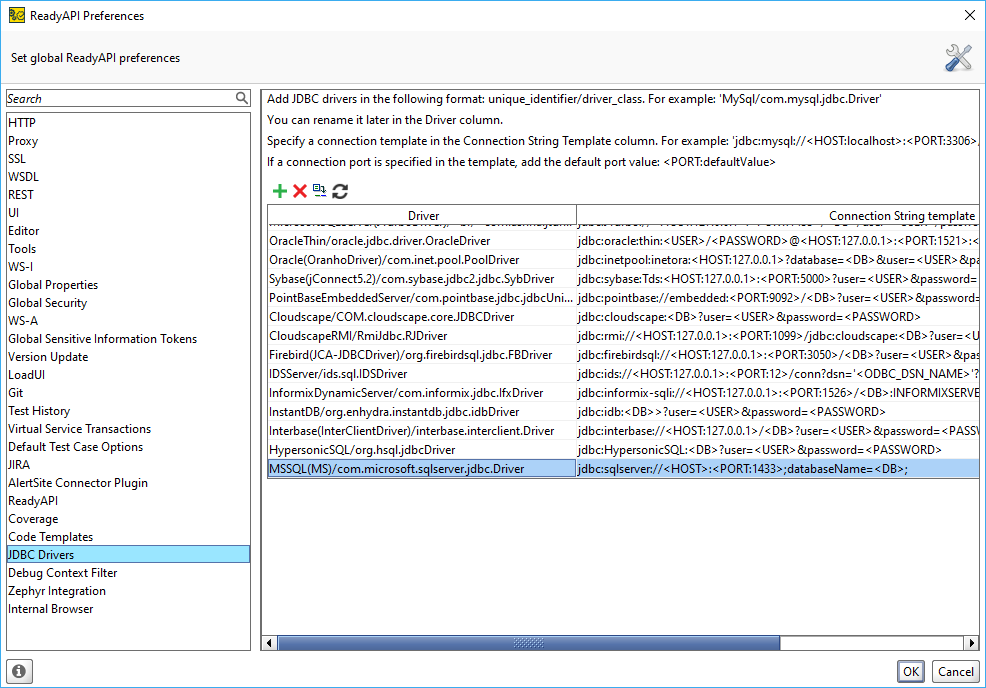This screenshot has height=688, width=986.
Task: Click the jdbc:HypersonicSQL connection string cell
Action: coord(778,450)
